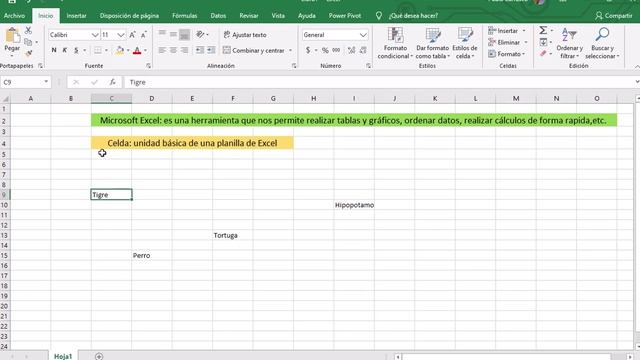Toggle italic (K) formatting
The width and height of the screenshot is (640, 360).
click(65, 50)
